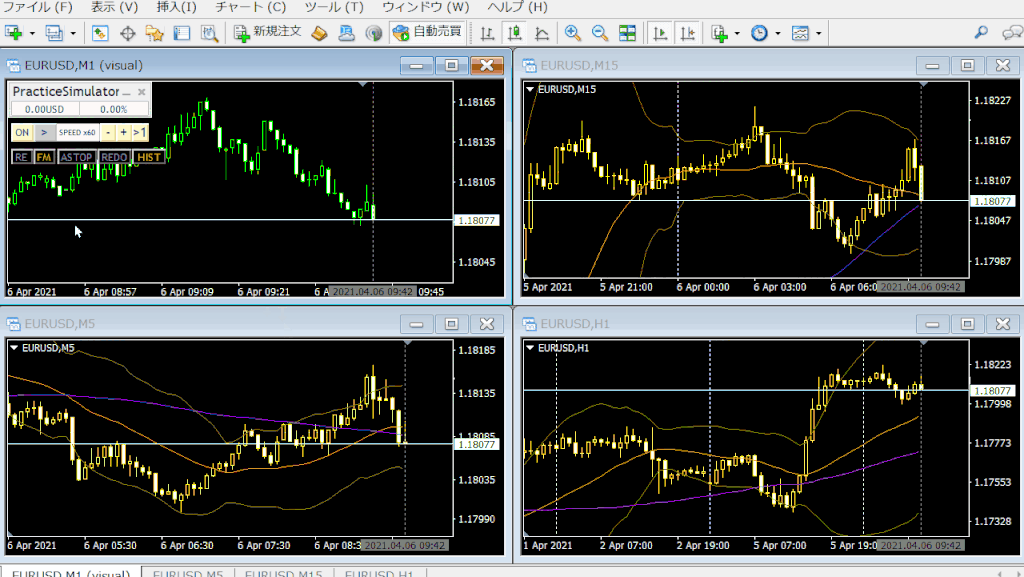Toggle Chart Shift icon
1024x577 pixels.
(688, 33)
